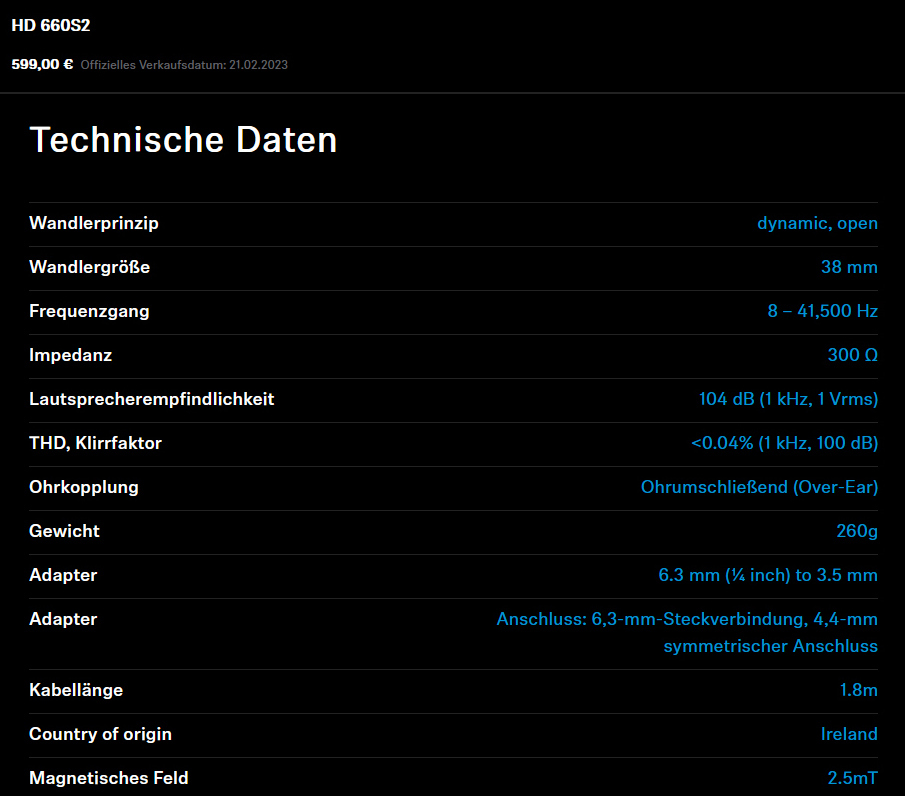The height and width of the screenshot is (796, 905).
Task: Select the Frequenzgang label
Action: coord(89,311)
